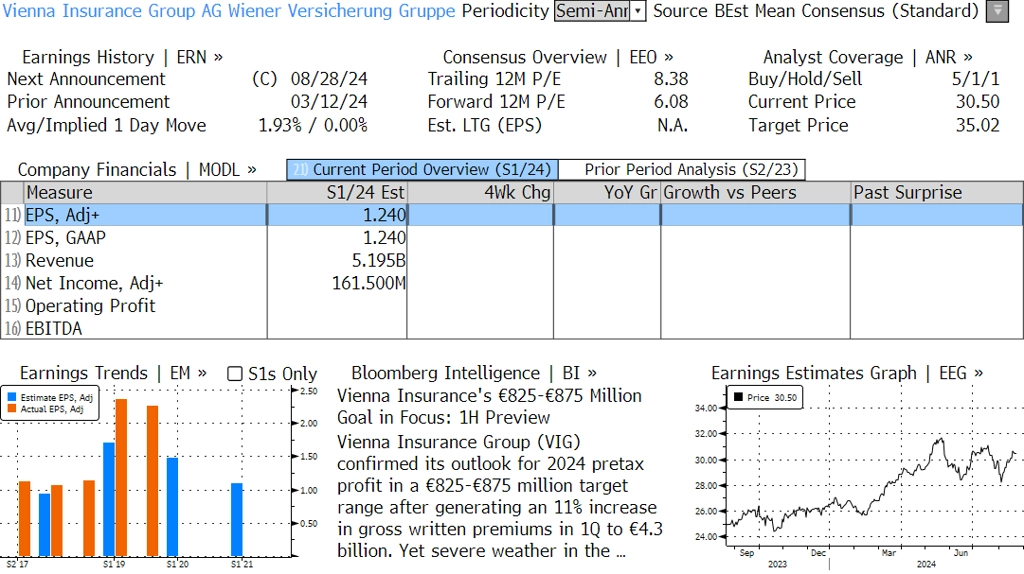This screenshot has height=574, width=1024.
Task: Click the Revenue estimate 5.195B
Action: coord(379,261)
